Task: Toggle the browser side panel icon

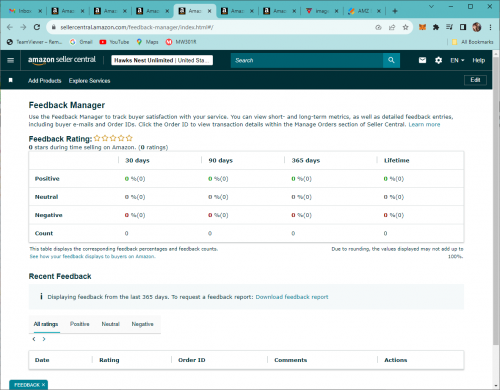Action: tap(463, 27)
